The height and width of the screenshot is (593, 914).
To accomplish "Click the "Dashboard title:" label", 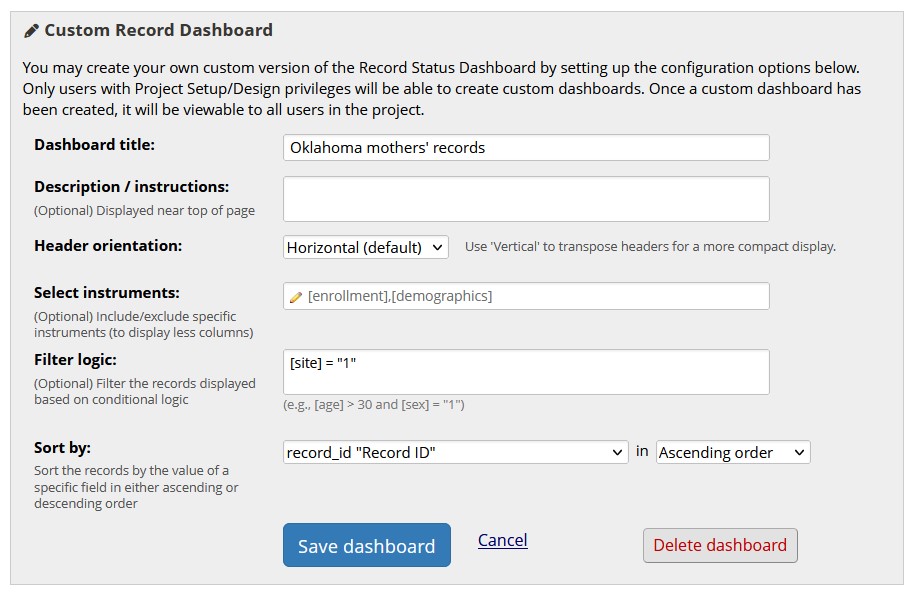I will pyautogui.click(x=94, y=145).
